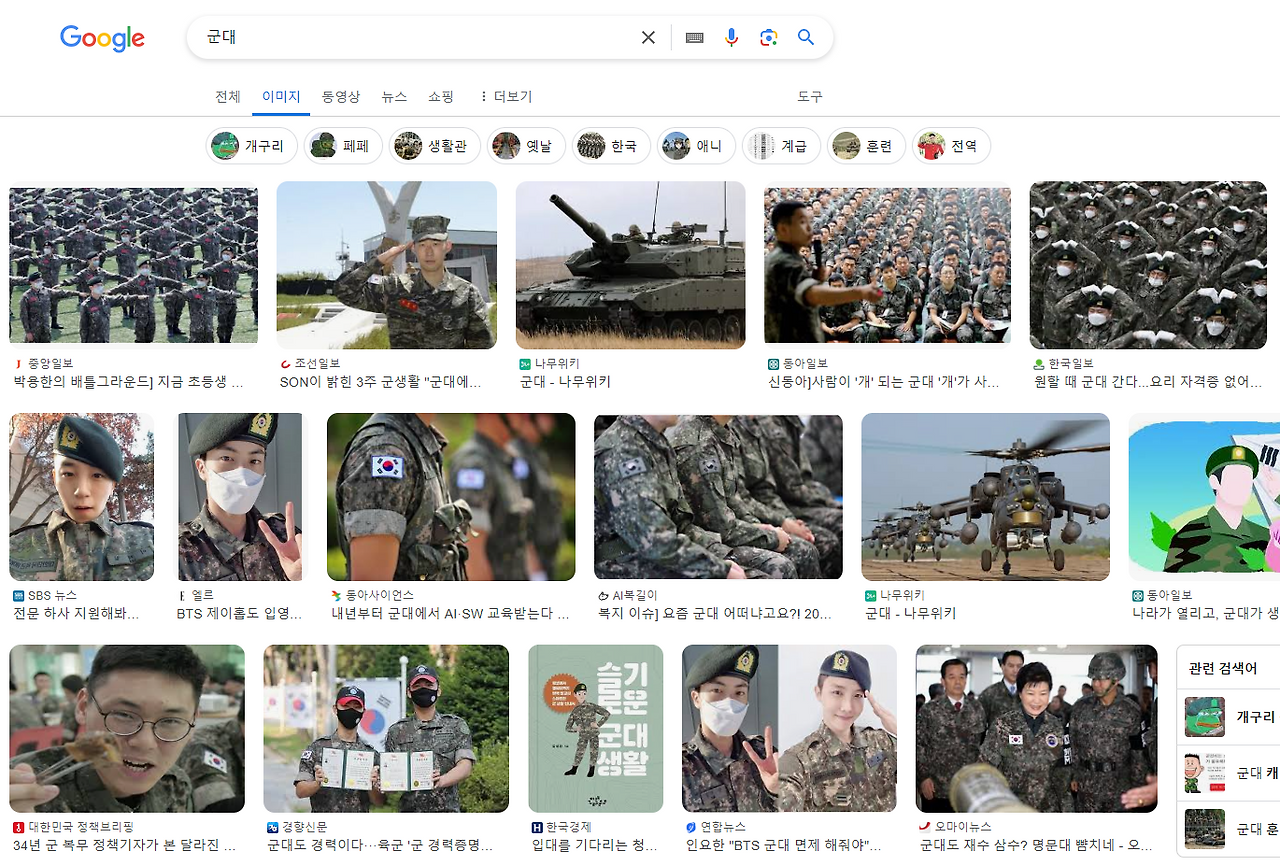
Task: Open the BTS 제이홉 입영 thumbnail
Action: click(x=239, y=497)
